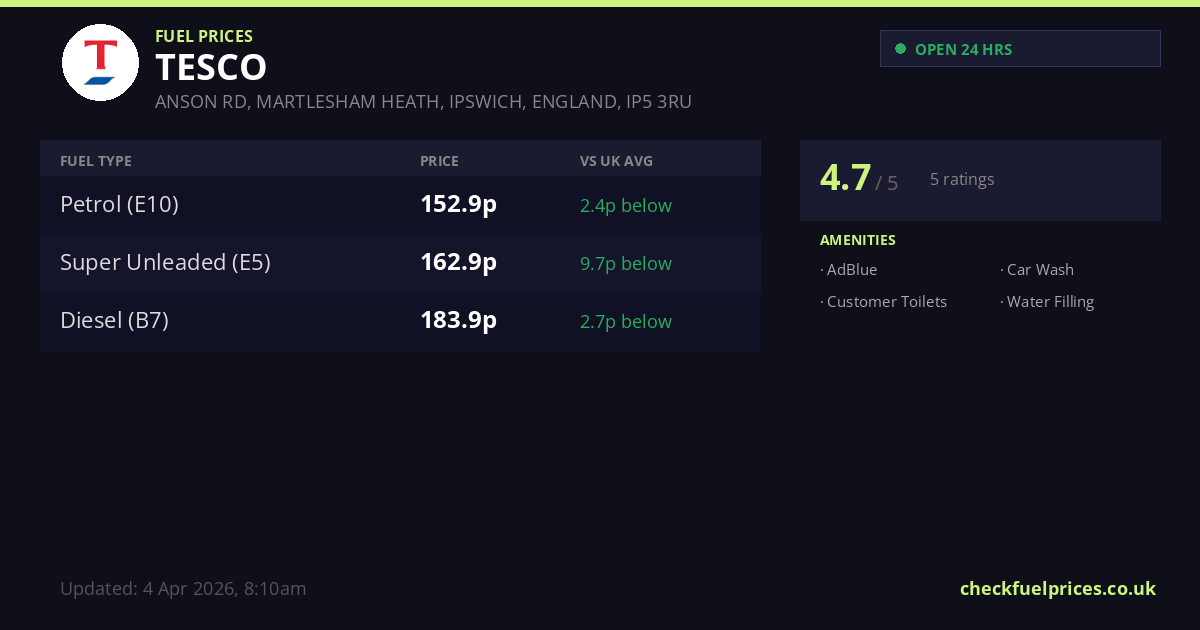Screen dimensions: 1200x630
Task: Toggle the OPEN 24 HRS status badge
Action: (x=1020, y=48)
